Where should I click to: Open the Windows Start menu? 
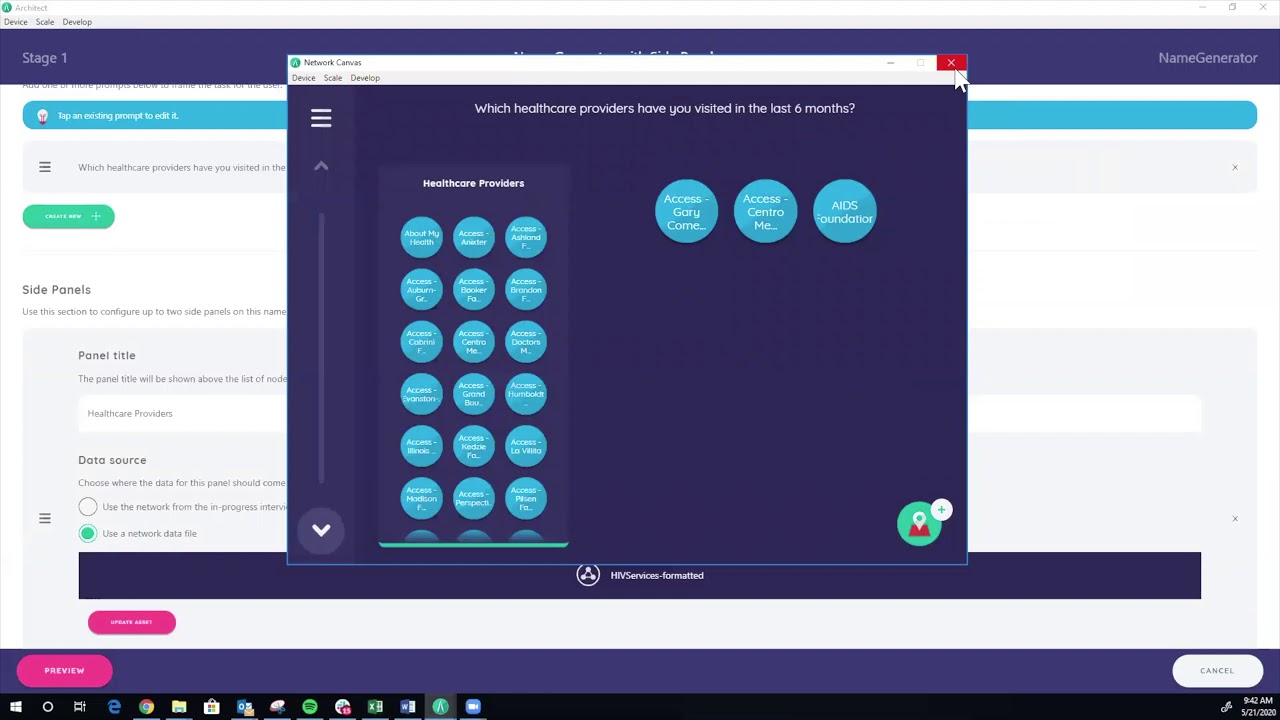pyautogui.click(x=15, y=707)
